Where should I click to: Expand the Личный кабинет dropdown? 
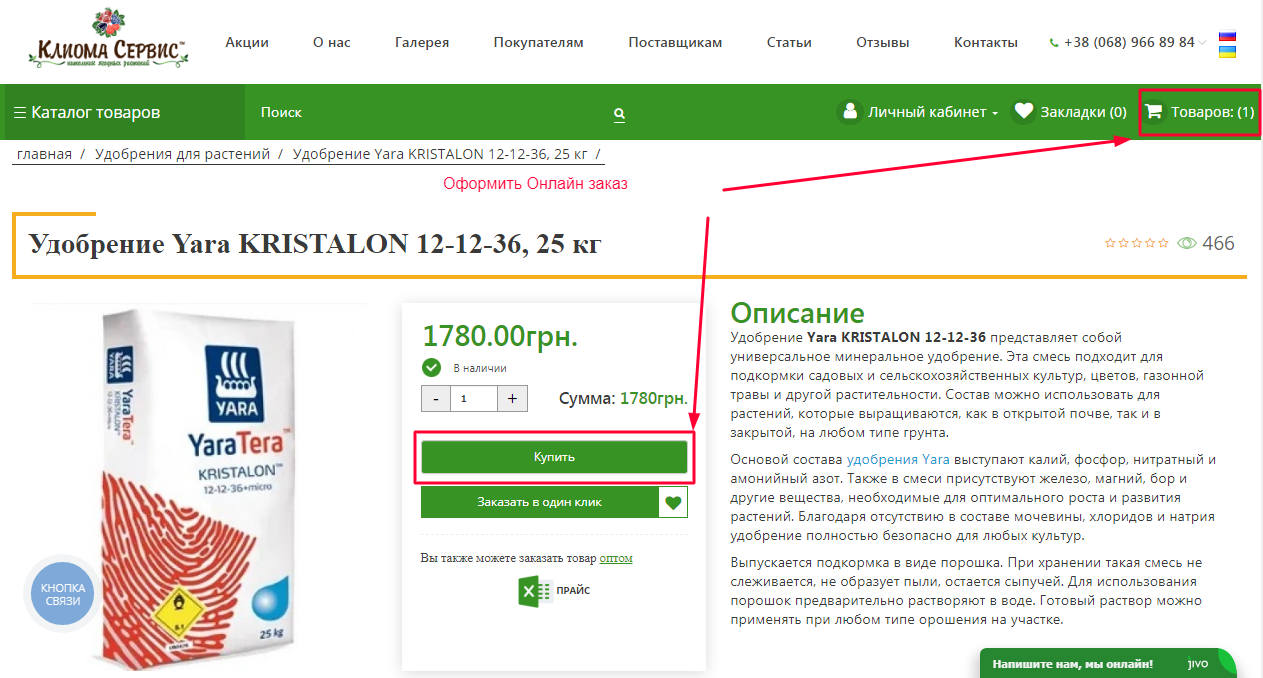click(x=919, y=112)
